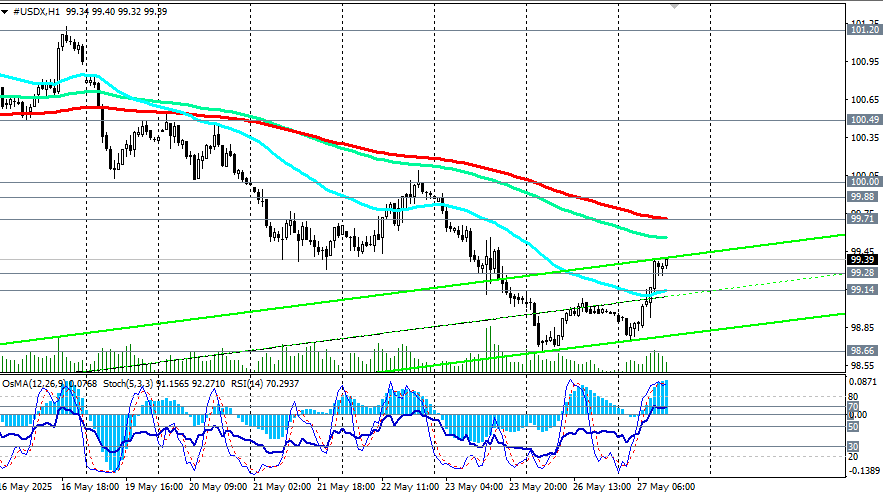The height and width of the screenshot is (494, 883).
Task: Select the 101.20 price level label
Action: 864,29
